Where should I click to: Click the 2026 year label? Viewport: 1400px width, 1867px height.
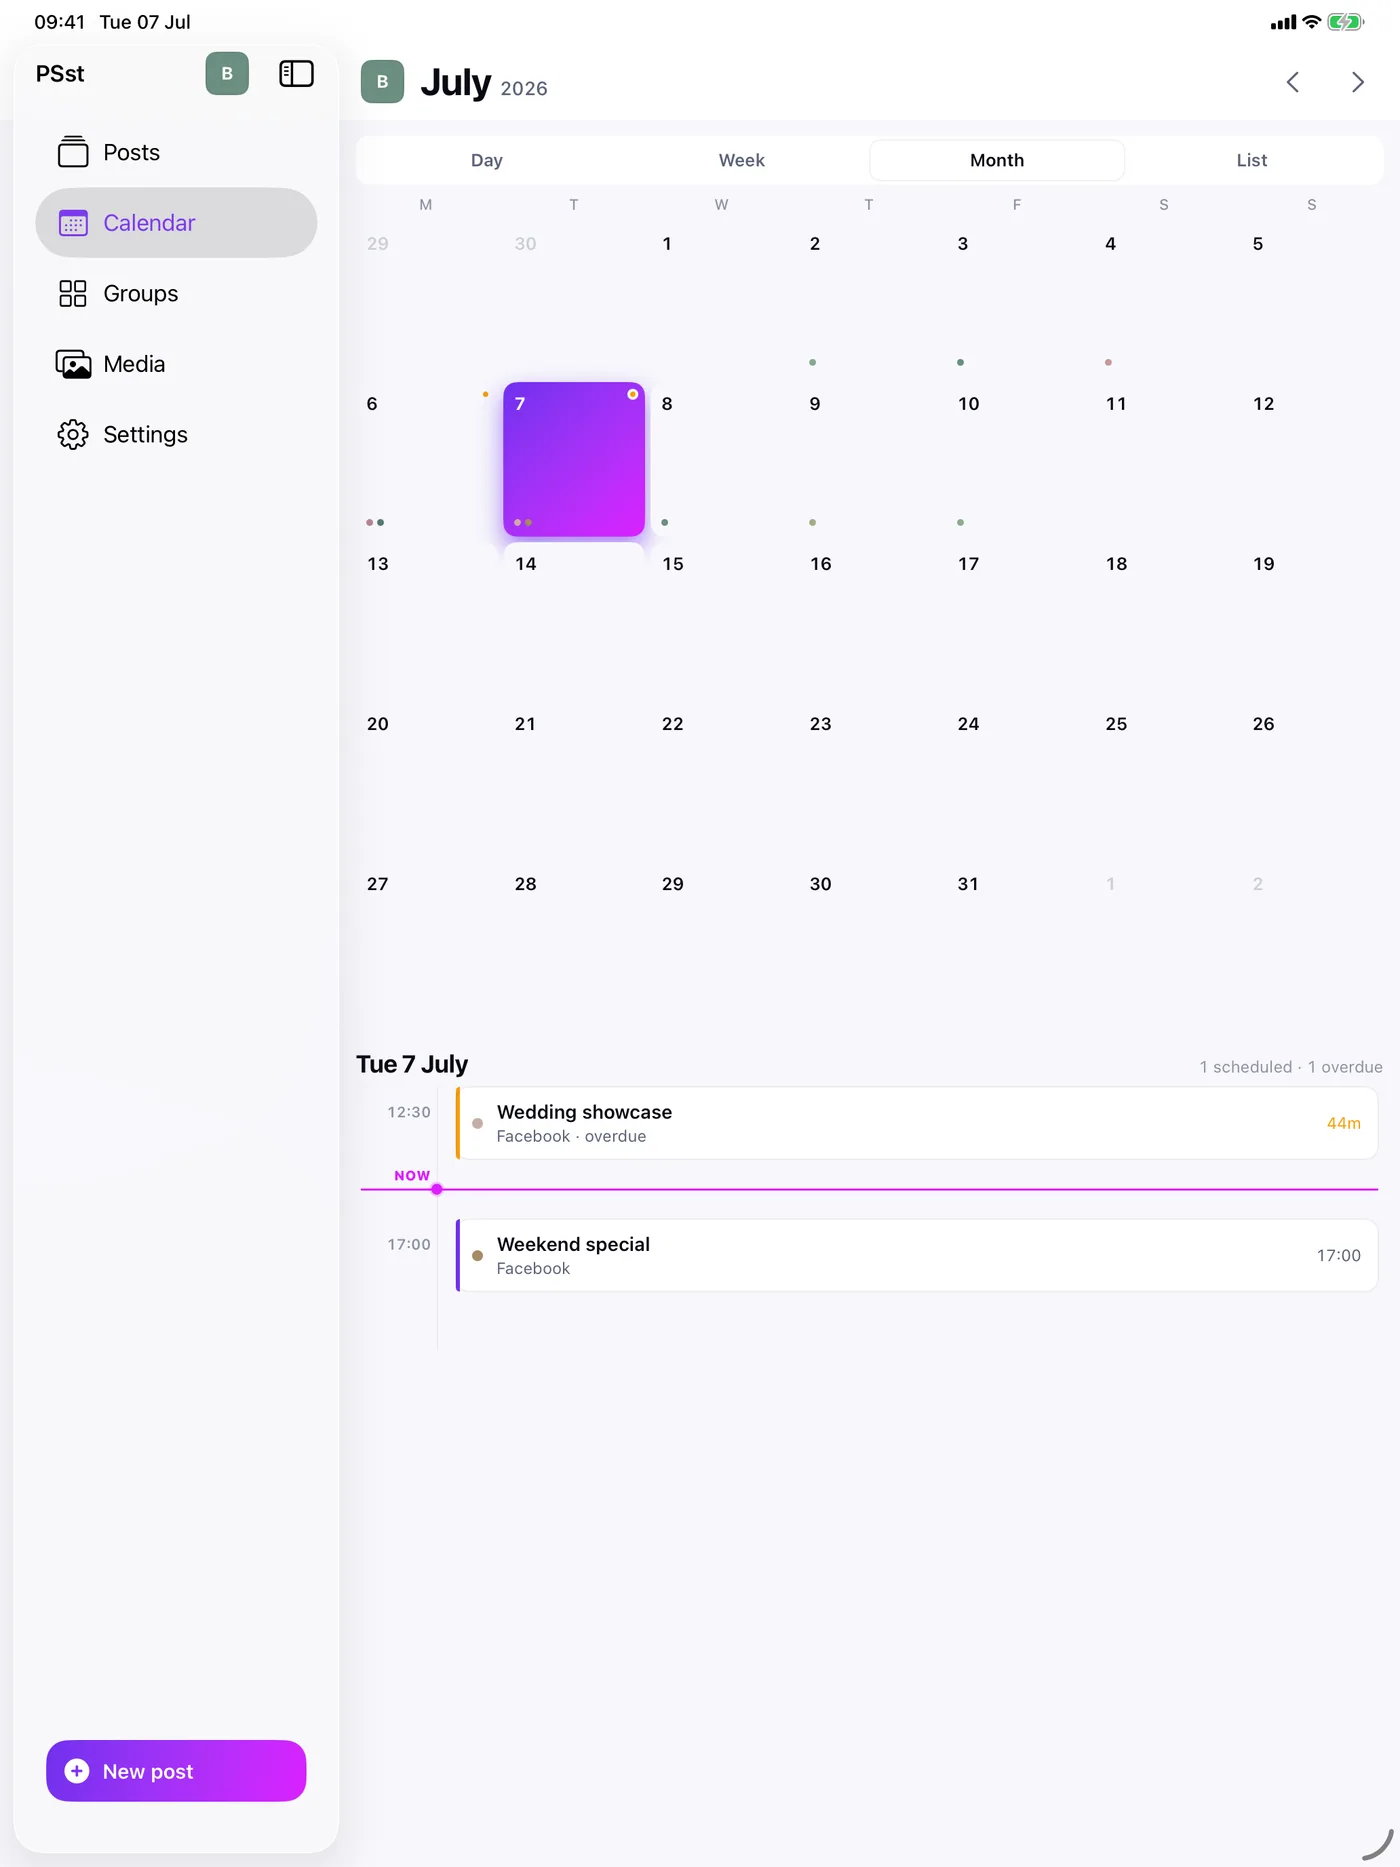pyautogui.click(x=524, y=89)
